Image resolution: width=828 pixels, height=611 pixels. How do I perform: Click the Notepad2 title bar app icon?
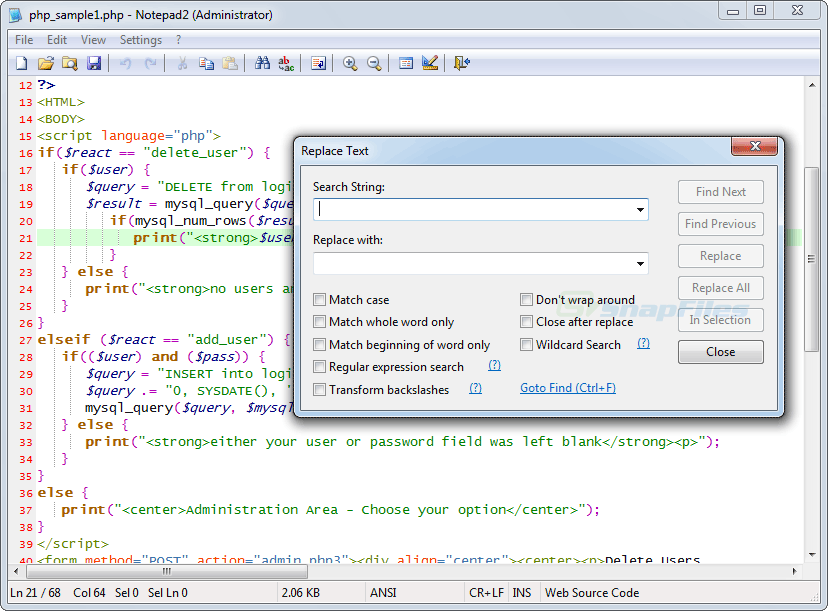click(x=16, y=15)
